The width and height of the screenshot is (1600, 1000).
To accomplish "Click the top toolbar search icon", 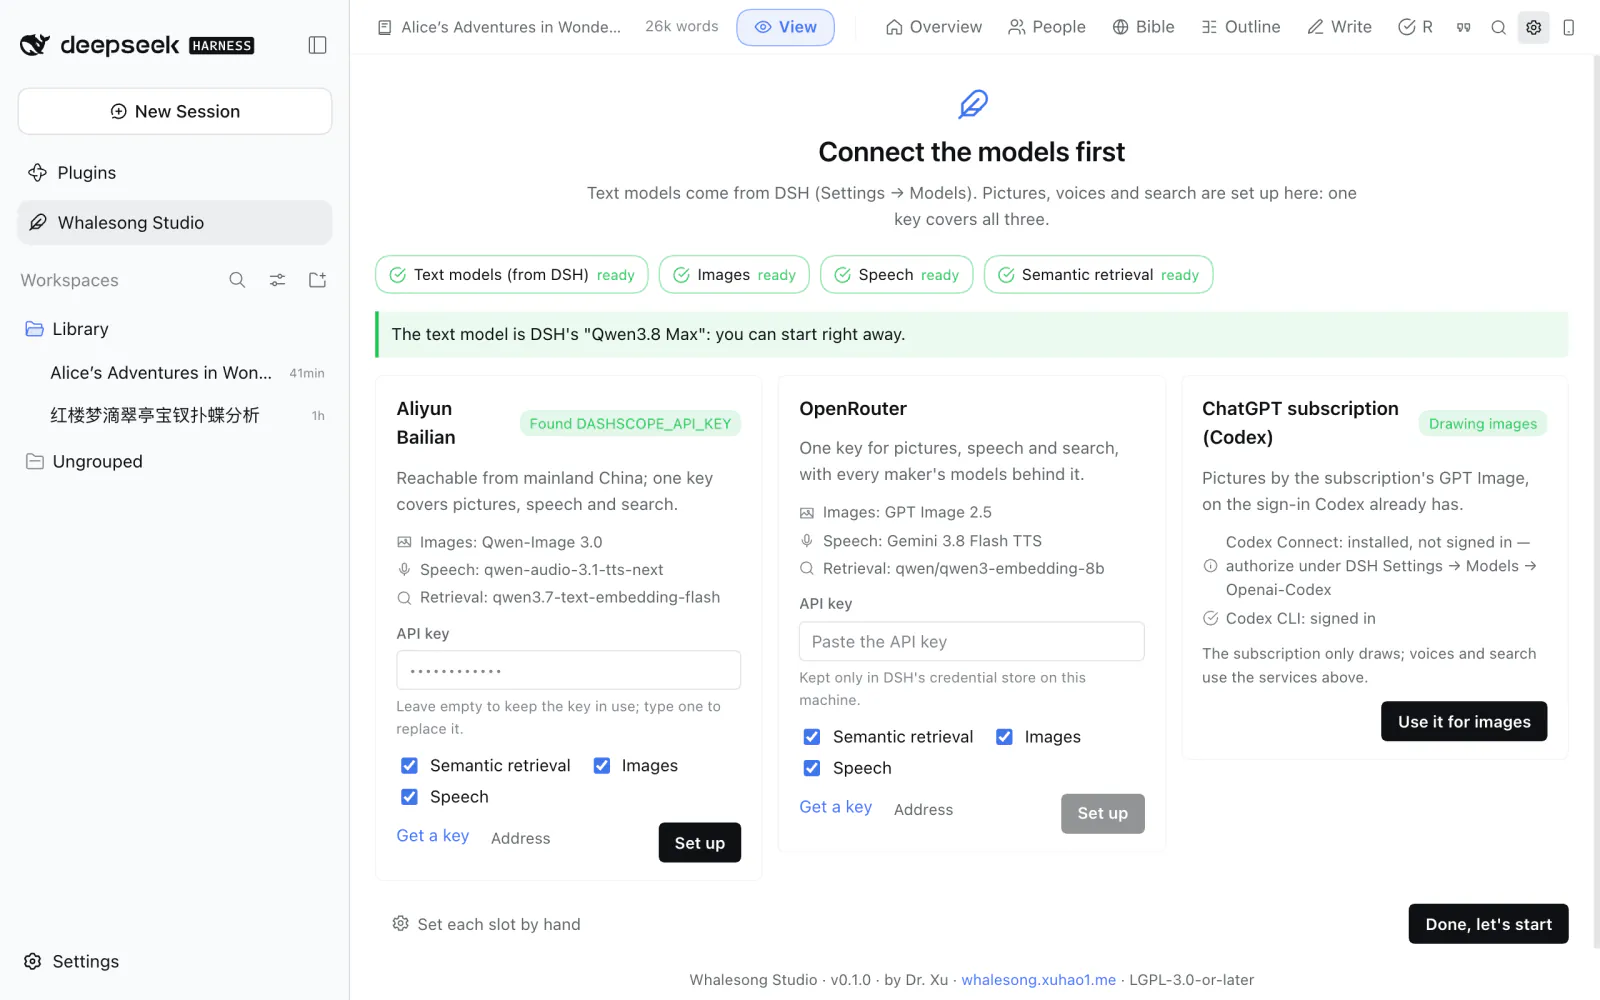I will coord(1498,27).
